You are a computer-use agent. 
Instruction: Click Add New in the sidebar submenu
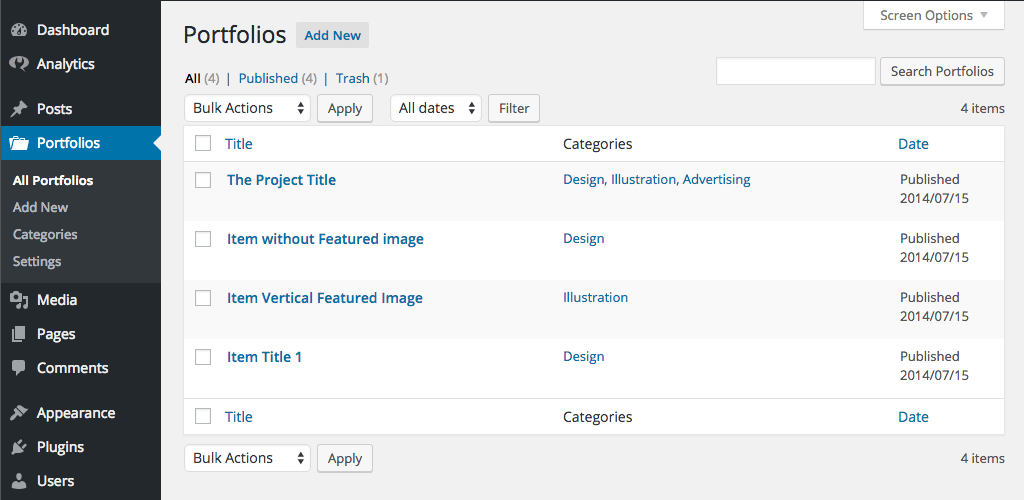coord(40,208)
